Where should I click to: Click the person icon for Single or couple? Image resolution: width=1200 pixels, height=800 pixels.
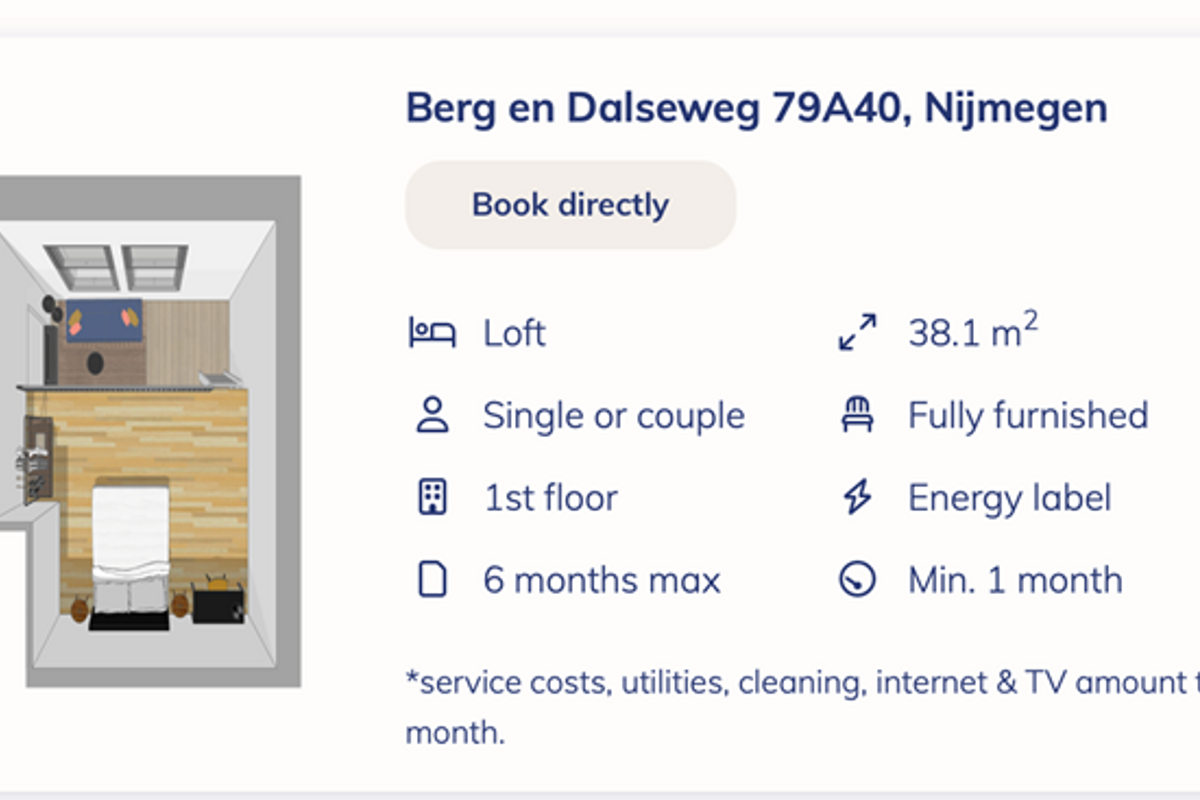(432, 415)
